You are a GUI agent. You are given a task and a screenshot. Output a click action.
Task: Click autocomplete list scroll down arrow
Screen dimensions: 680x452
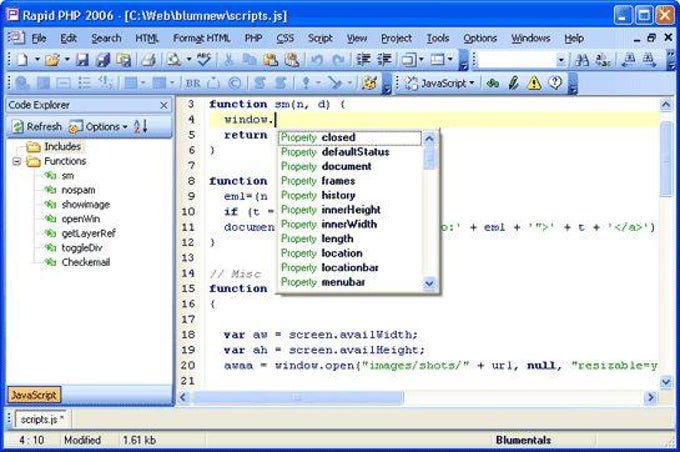point(429,283)
